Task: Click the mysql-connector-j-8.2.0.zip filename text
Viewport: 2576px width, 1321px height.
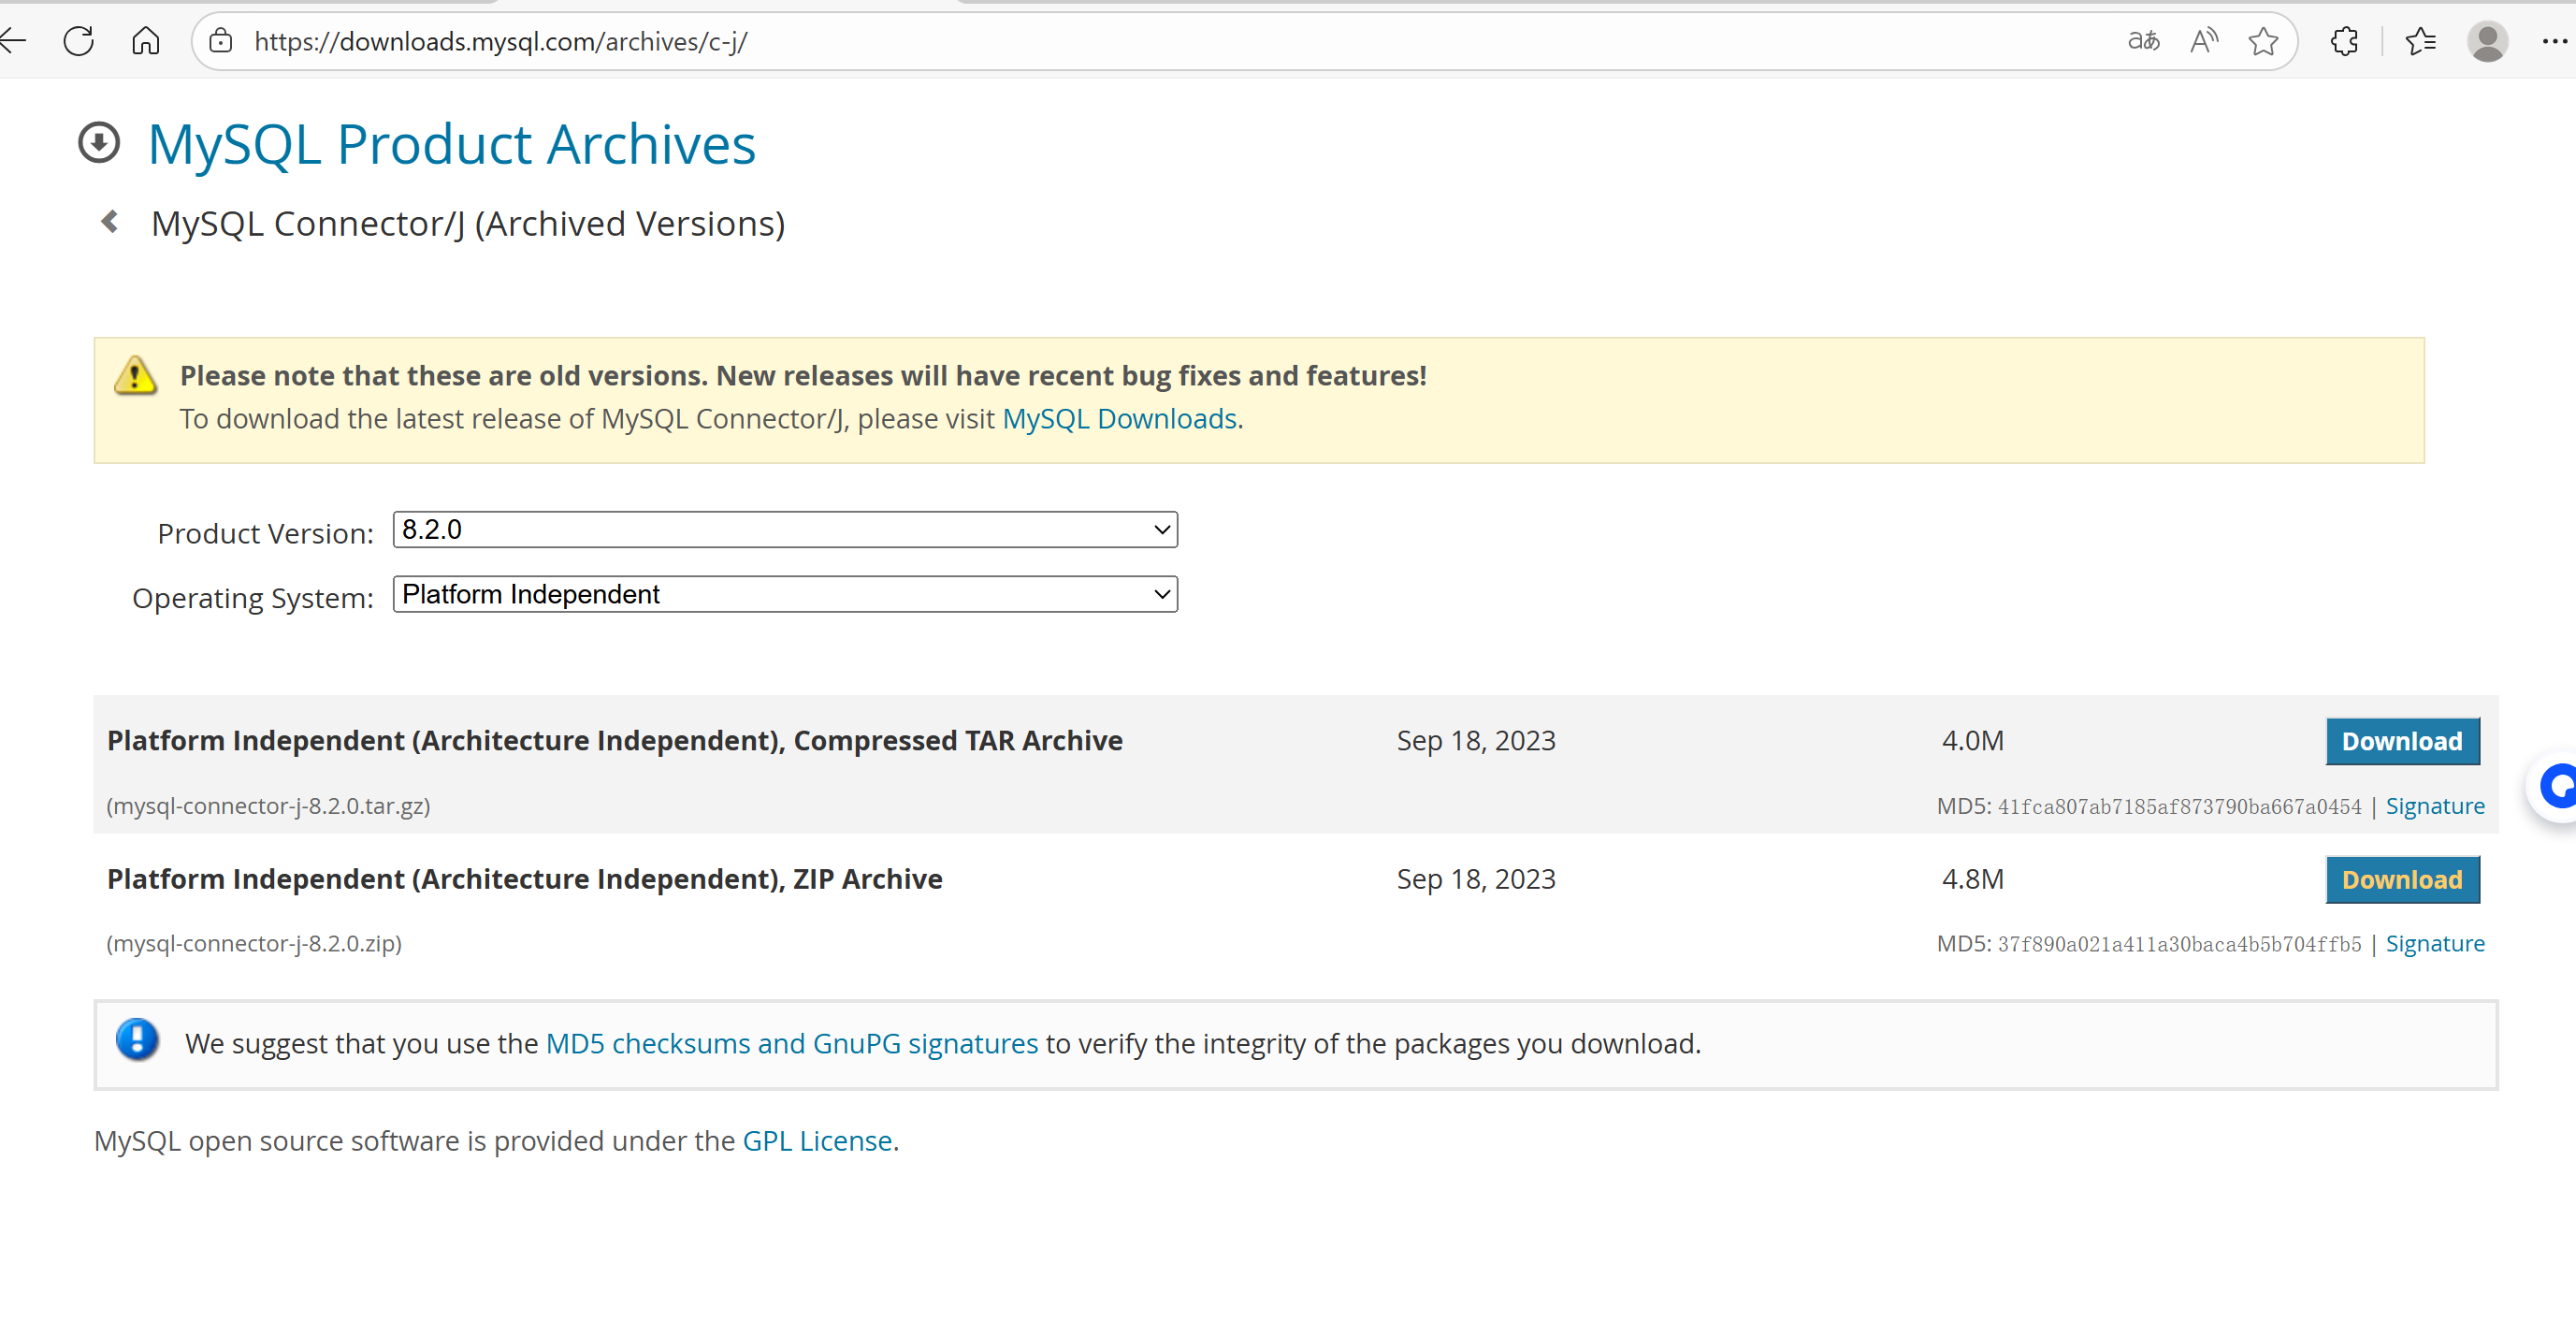Action: click(254, 943)
